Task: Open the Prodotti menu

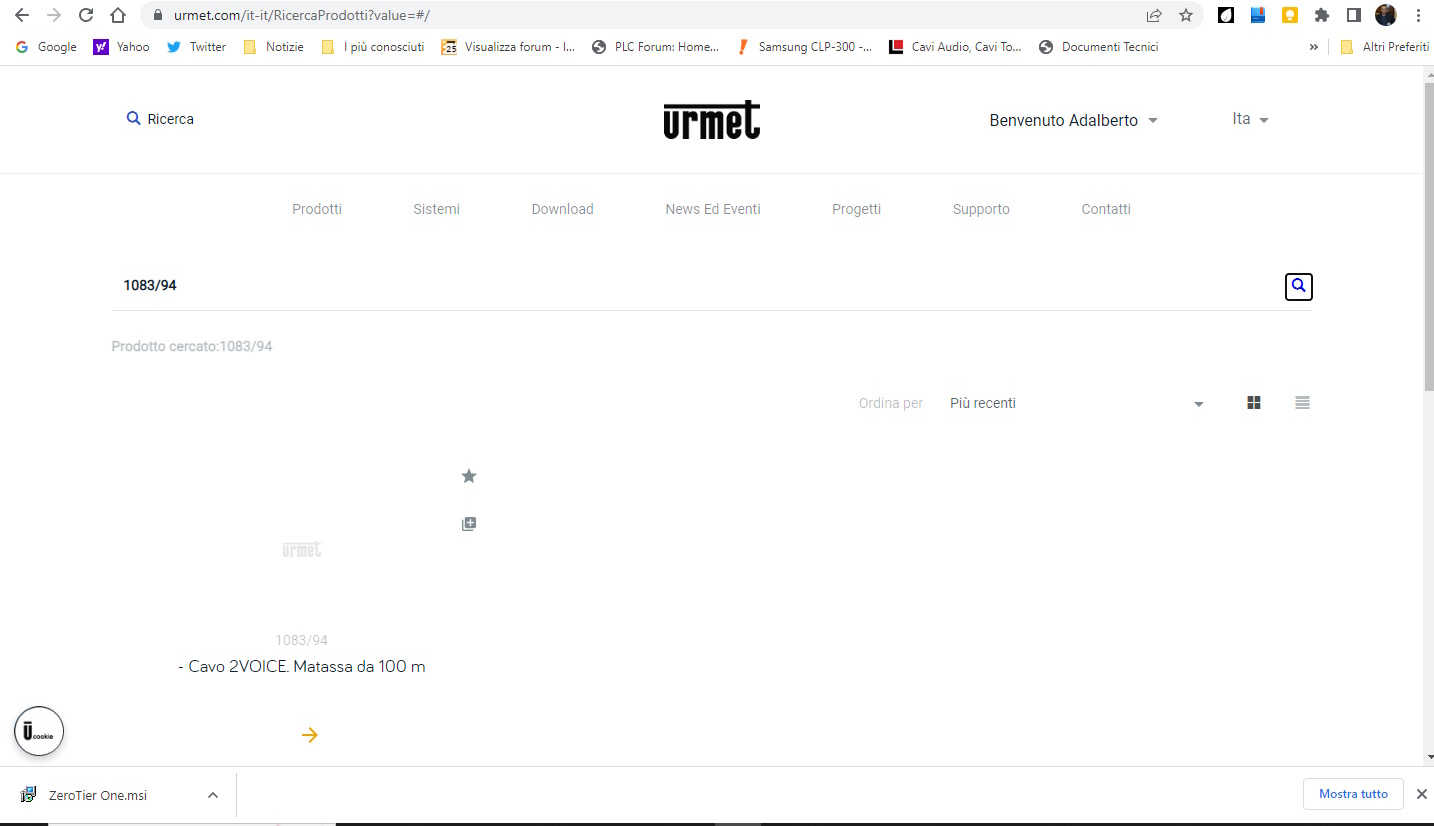Action: (317, 209)
